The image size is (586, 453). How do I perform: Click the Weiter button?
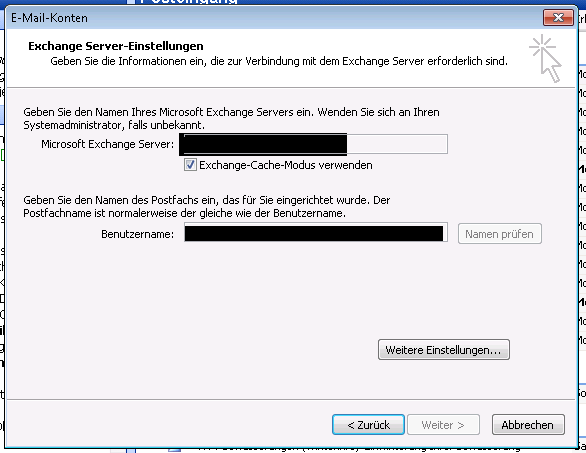tap(443, 425)
